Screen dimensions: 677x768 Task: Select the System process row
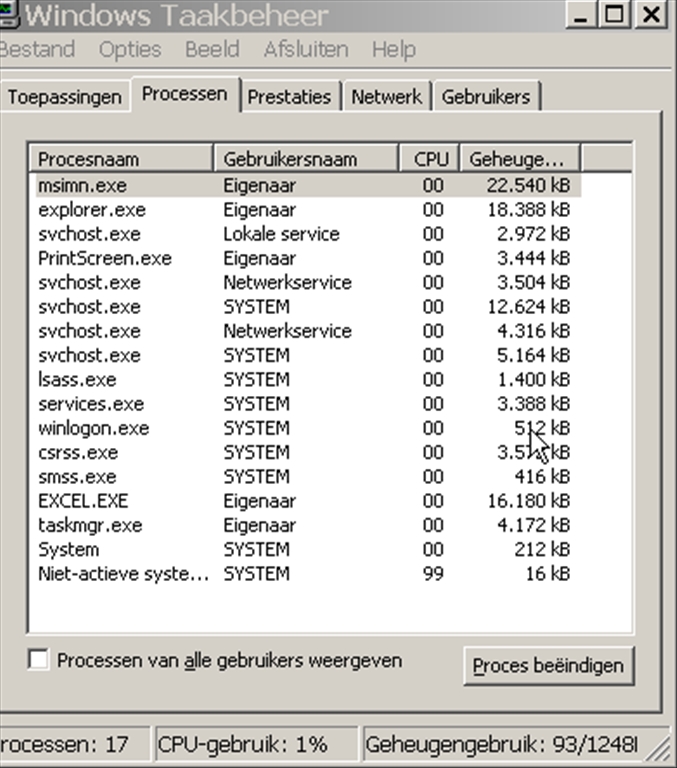(308, 550)
